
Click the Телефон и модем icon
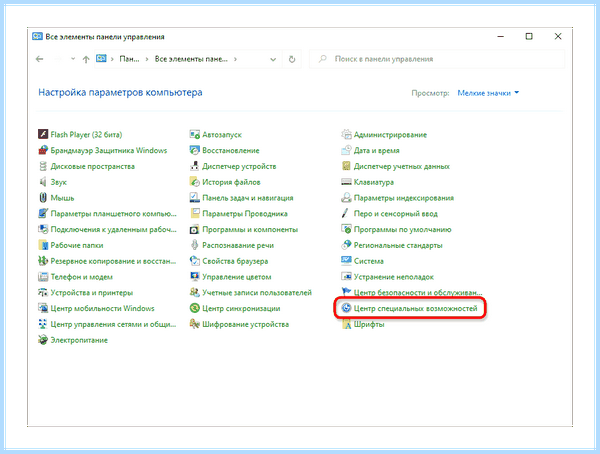42,277
